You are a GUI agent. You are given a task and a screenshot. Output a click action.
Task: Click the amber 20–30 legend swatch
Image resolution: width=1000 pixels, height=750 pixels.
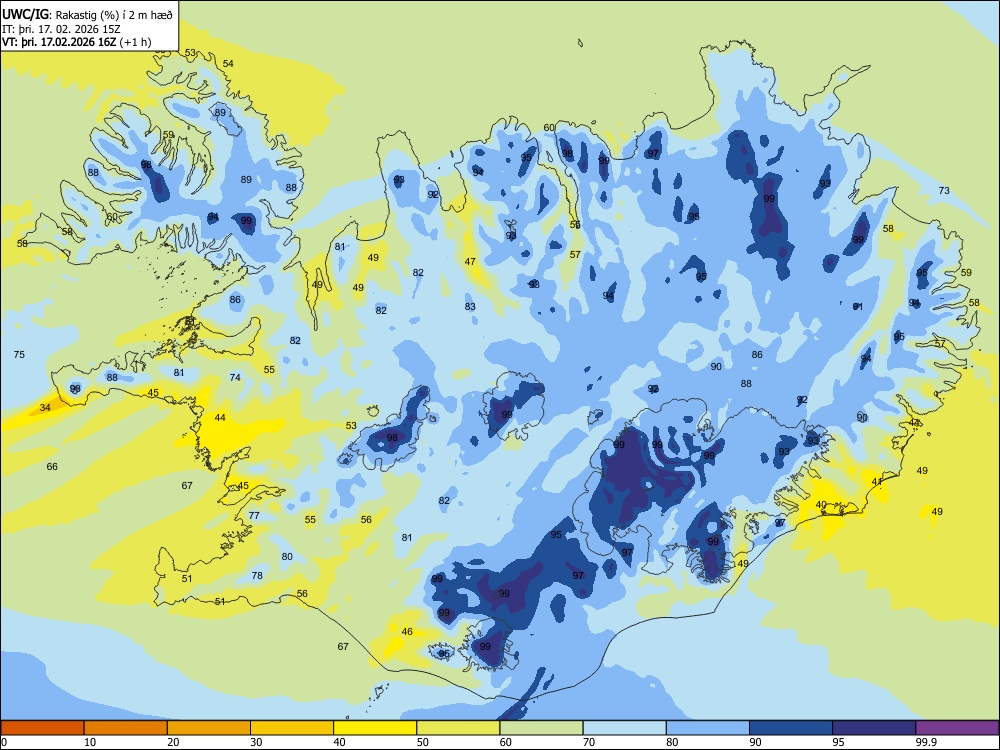point(209,728)
